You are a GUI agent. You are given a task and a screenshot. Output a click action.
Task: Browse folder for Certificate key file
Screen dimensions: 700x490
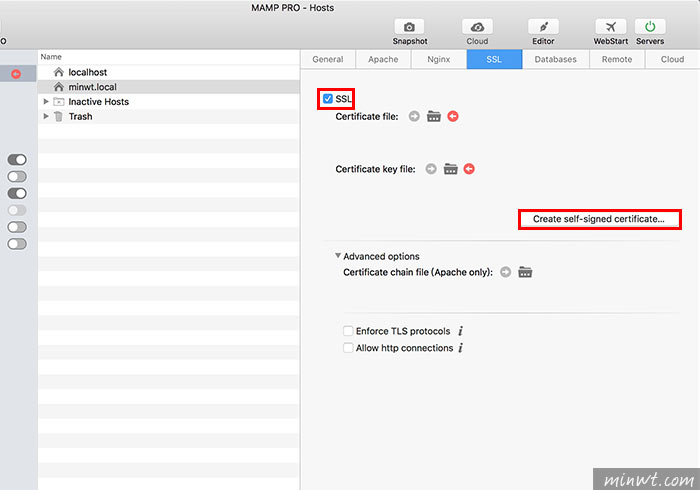click(x=450, y=169)
